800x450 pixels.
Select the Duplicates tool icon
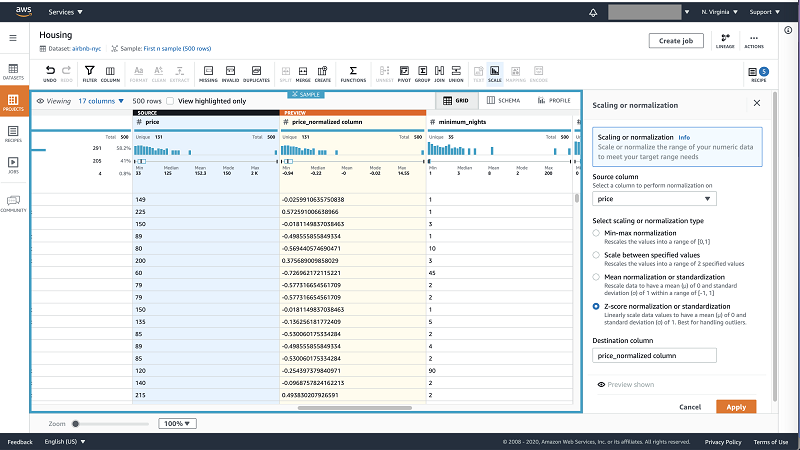pyautogui.click(x=257, y=73)
